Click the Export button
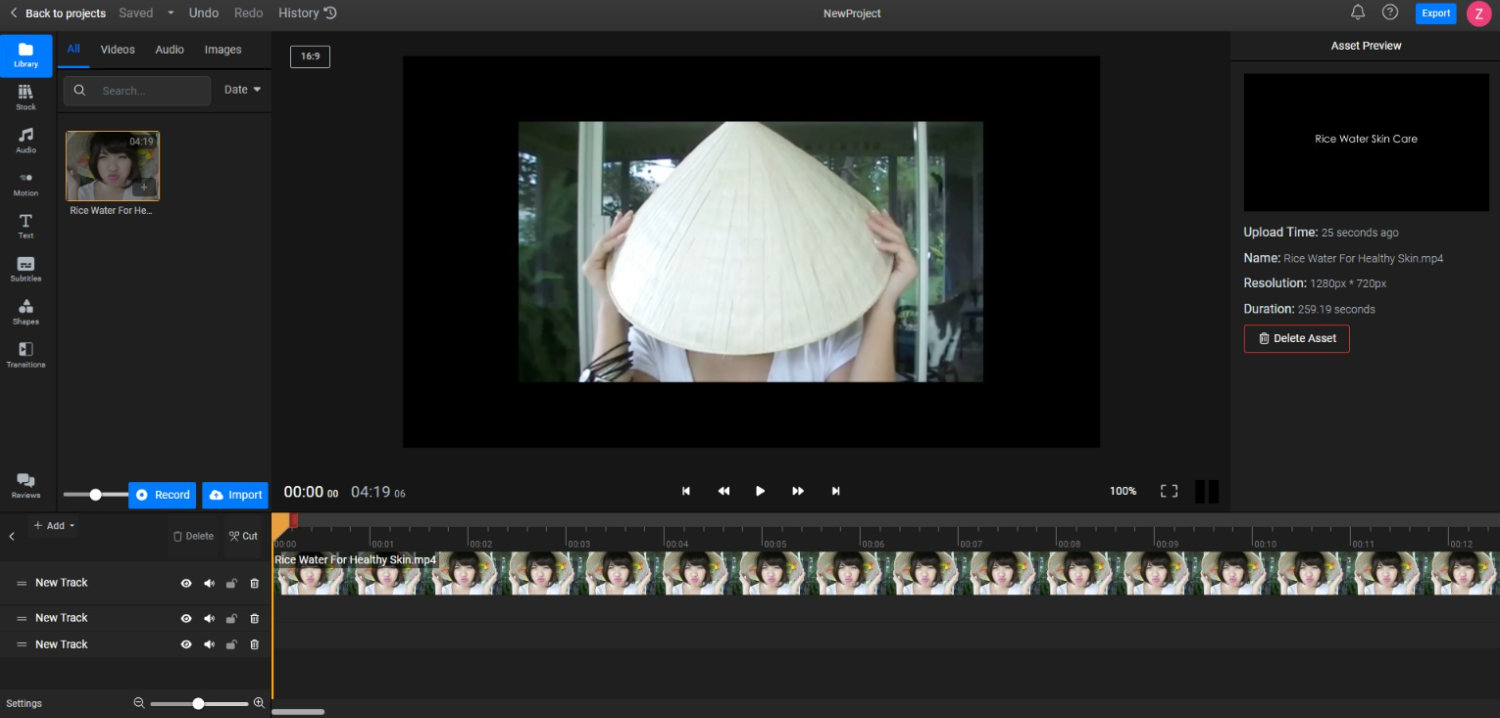Viewport: 1500px width, 718px height. tap(1436, 13)
